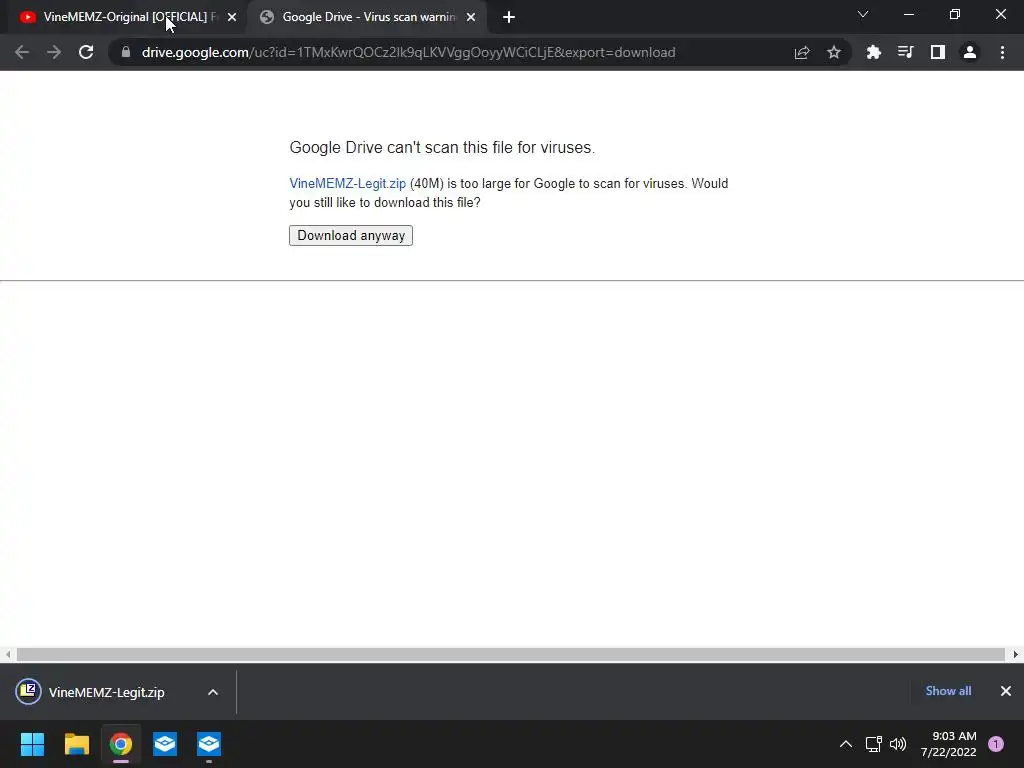
Task: Open the VineMEMZ-Legit.zip link
Action: [347, 184]
